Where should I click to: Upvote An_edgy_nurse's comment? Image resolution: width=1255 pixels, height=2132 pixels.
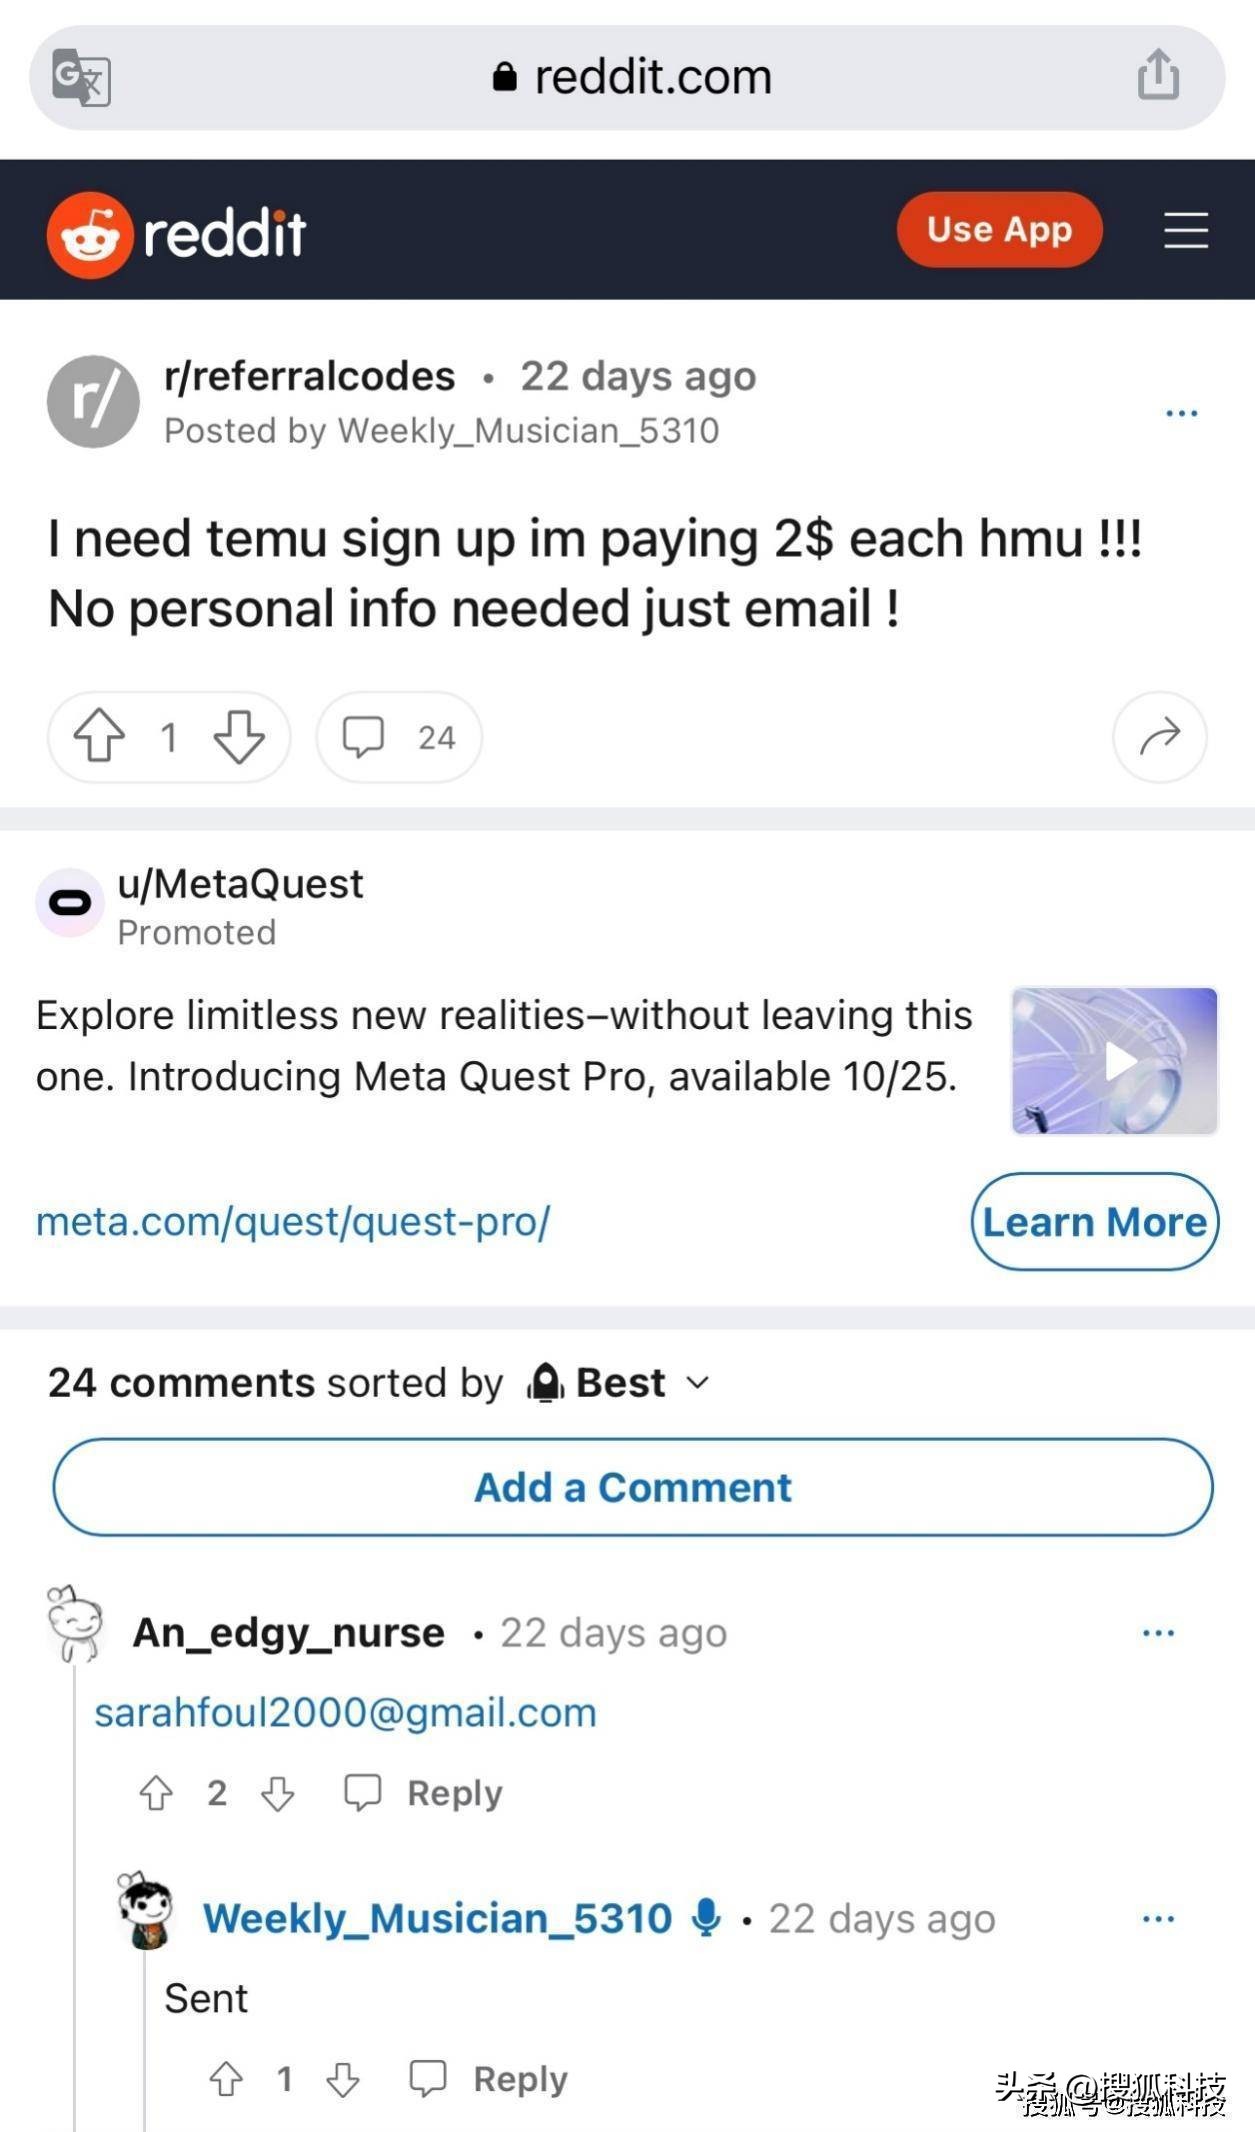click(x=156, y=1793)
